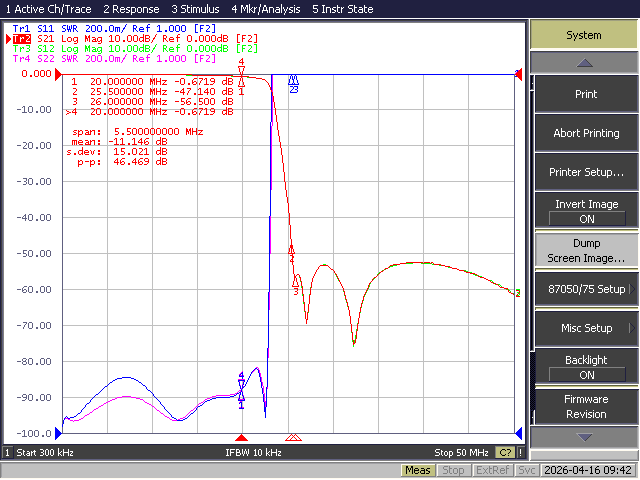The height and width of the screenshot is (480, 640).
Task: Click the IFBW 10 kHz field
Action: (x=253, y=453)
